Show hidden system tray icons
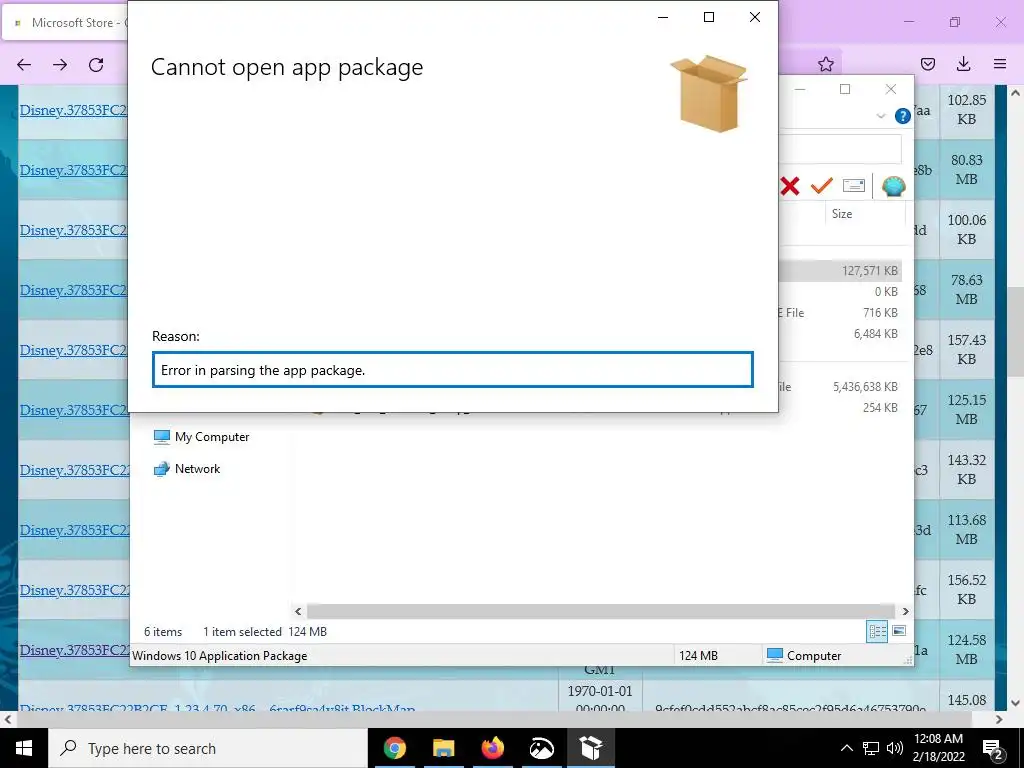This screenshot has height=768, width=1024. (x=846, y=748)
